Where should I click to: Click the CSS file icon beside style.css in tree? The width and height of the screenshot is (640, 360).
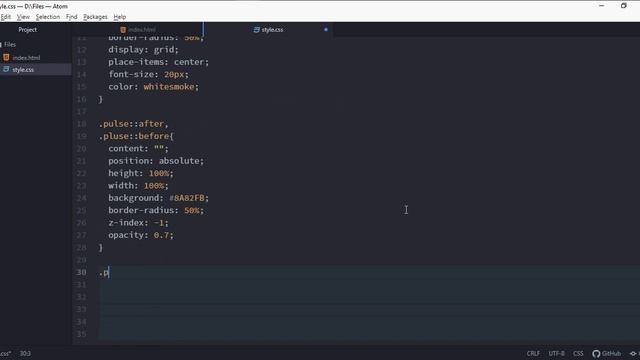6,69
